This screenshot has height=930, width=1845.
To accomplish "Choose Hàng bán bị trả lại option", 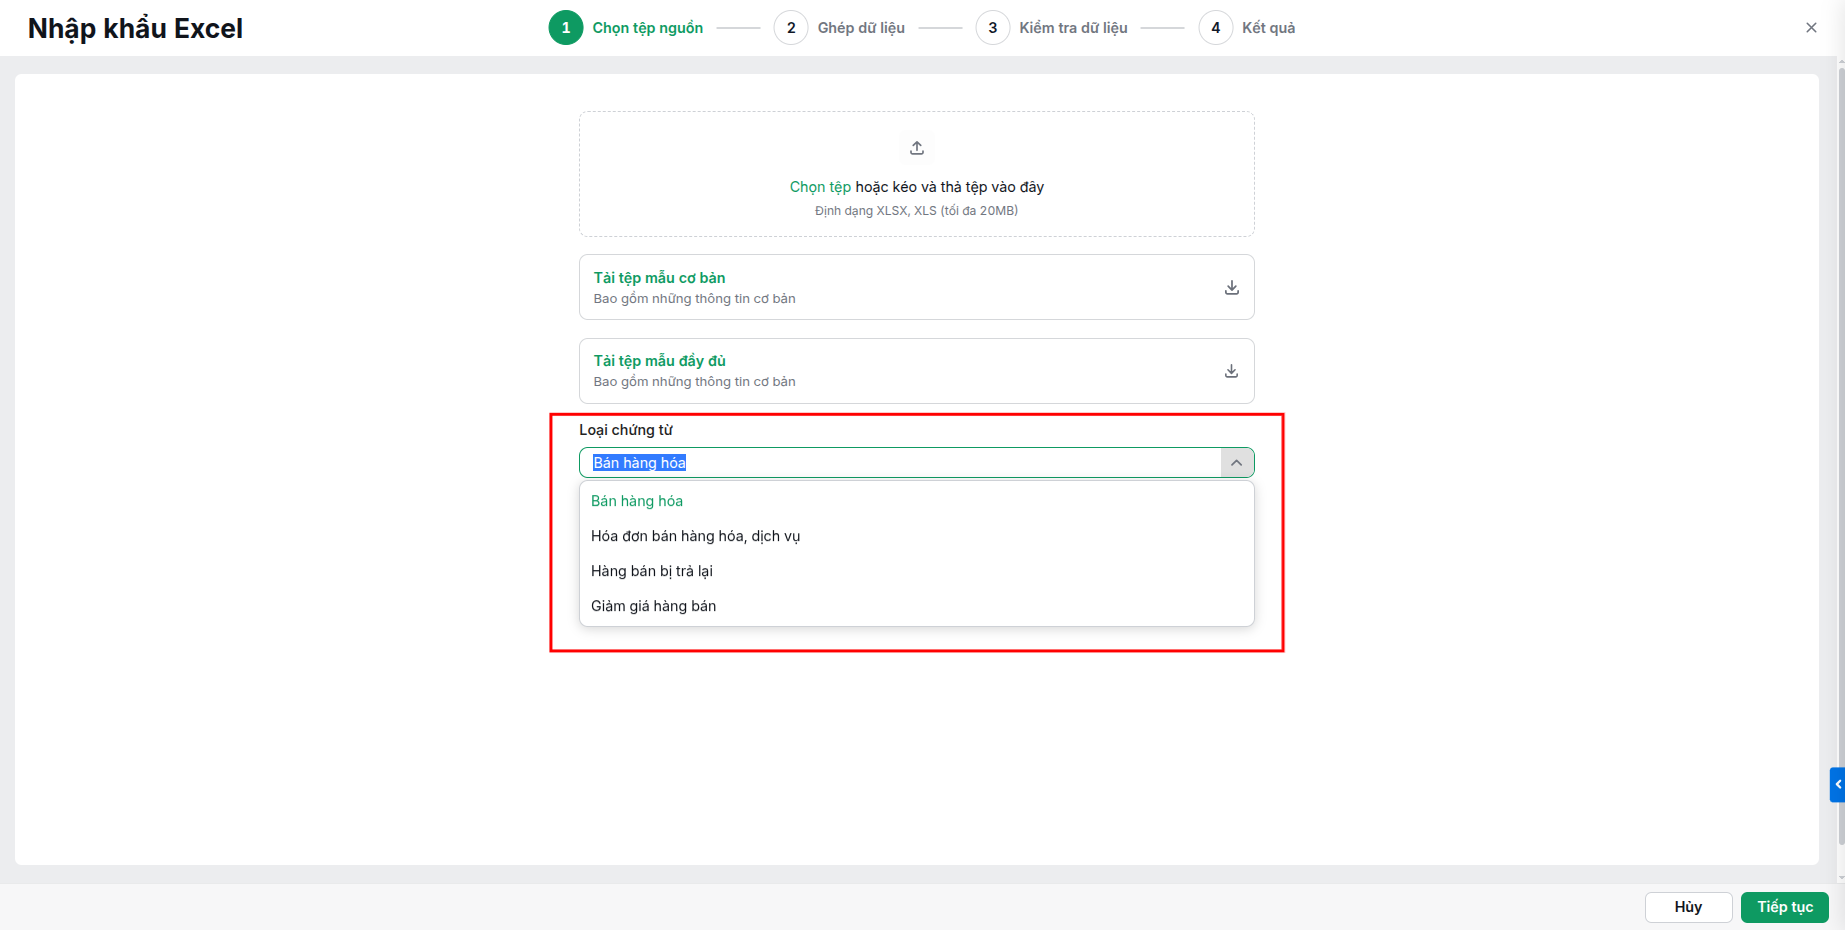I will 917,571.
